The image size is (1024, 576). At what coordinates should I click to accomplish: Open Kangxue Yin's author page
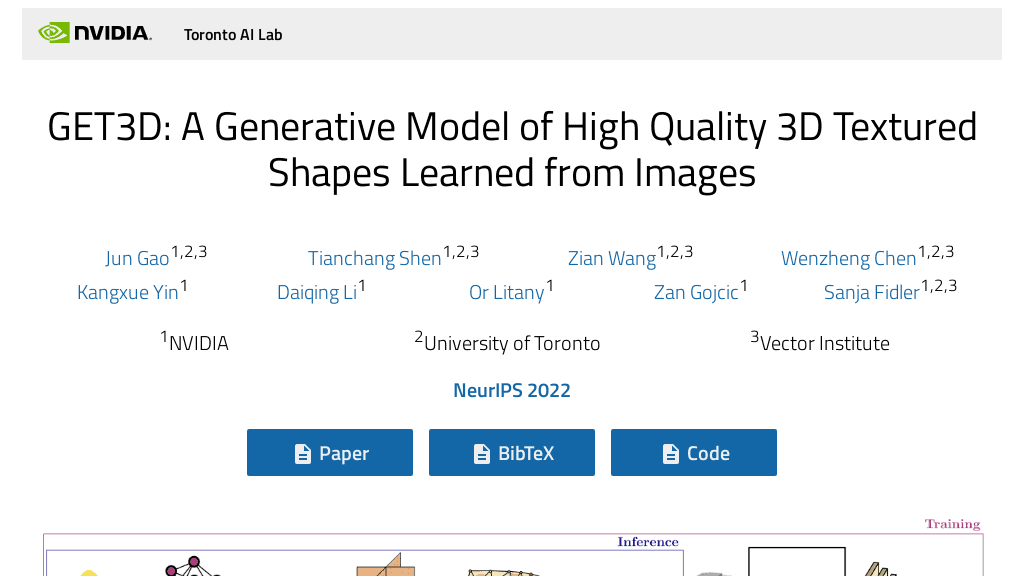(x=127, y=292)
